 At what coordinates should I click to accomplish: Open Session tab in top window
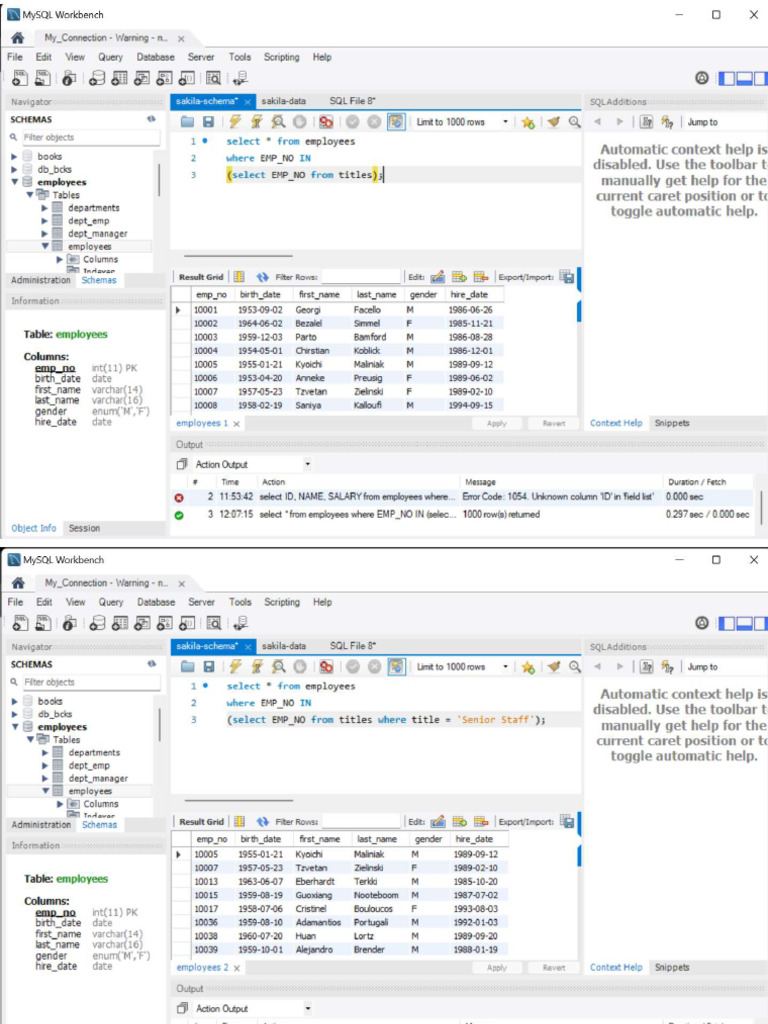pos(84,528)
